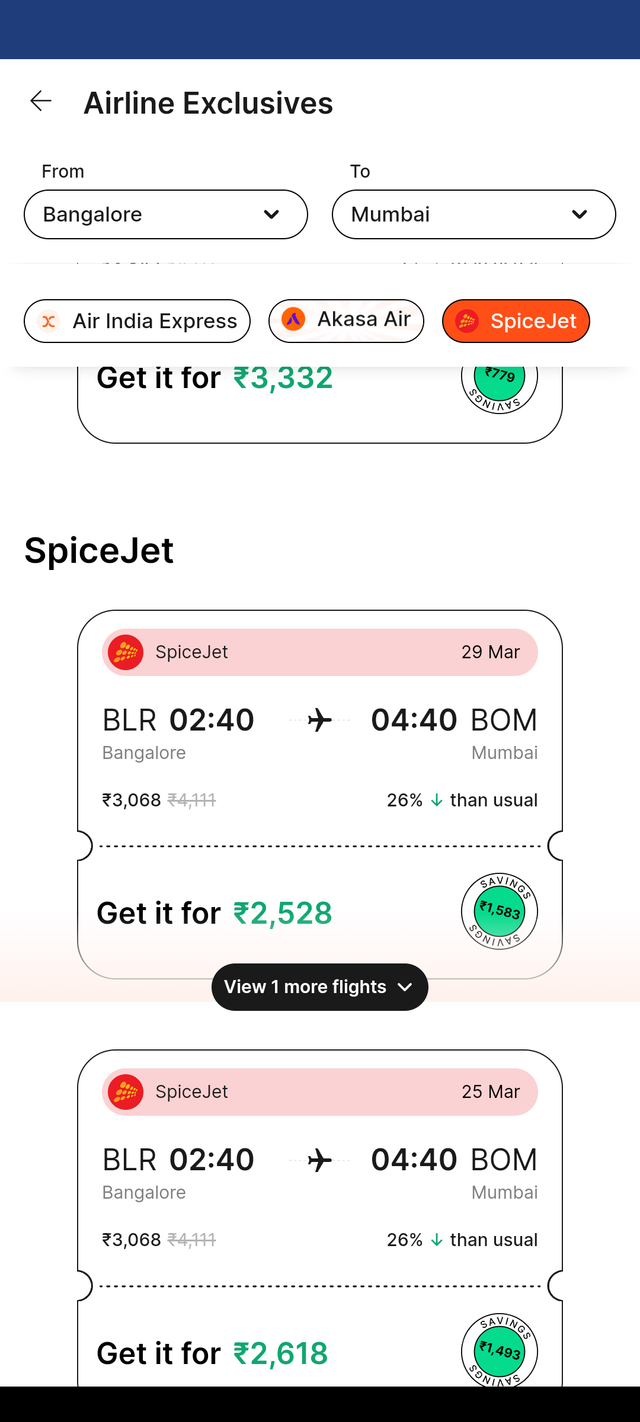
Task: Click the SpiceJet logo on the 29 Mar card
Action: [x=125, y=652]
